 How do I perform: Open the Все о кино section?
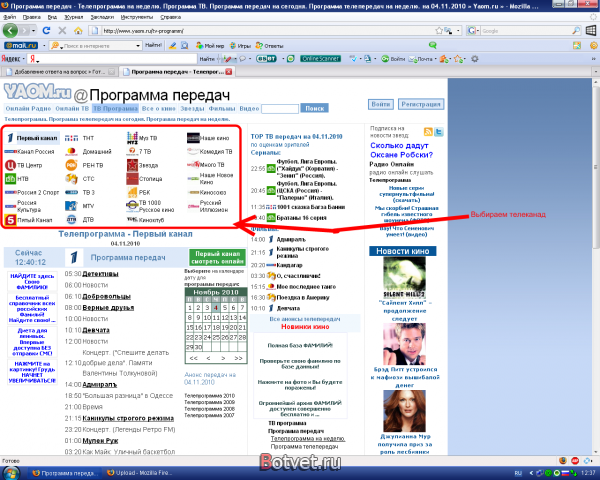(x=158, y=109)
